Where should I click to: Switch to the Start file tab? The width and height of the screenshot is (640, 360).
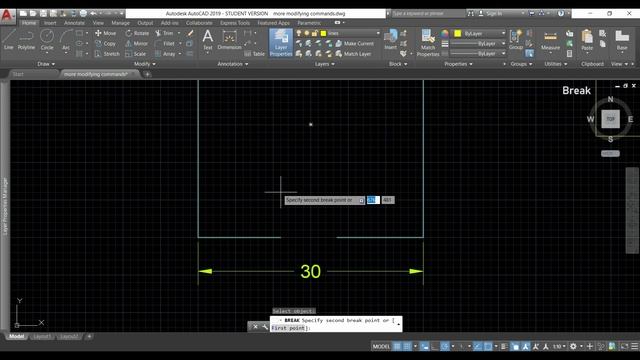[x=18, y=74]
